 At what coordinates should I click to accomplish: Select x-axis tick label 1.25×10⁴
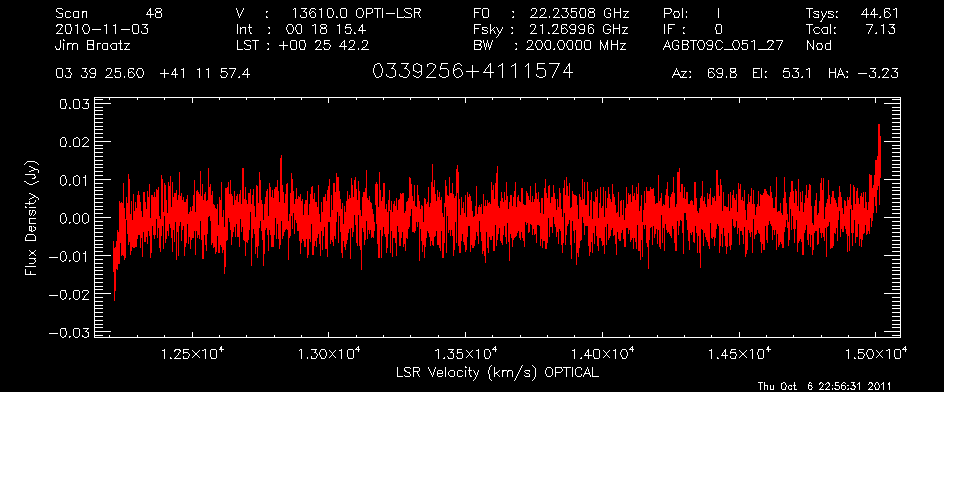193,354
